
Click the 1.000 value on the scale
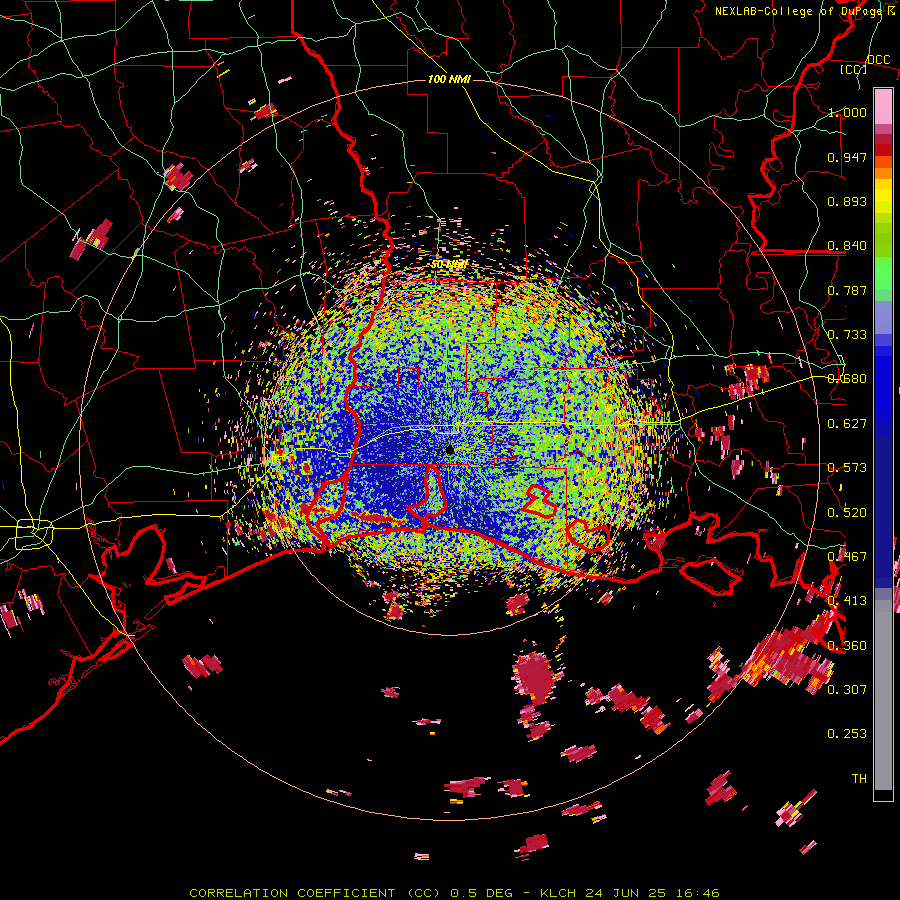coord(847,112)
